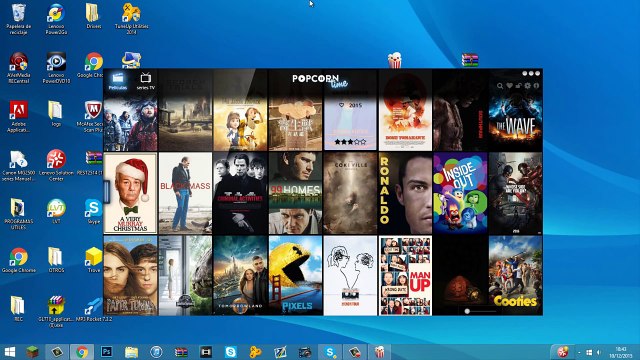This screenshot has height=360, width=640.
Task: Open the LVT desktop shortcut
Action: click(x=56, y=211)
